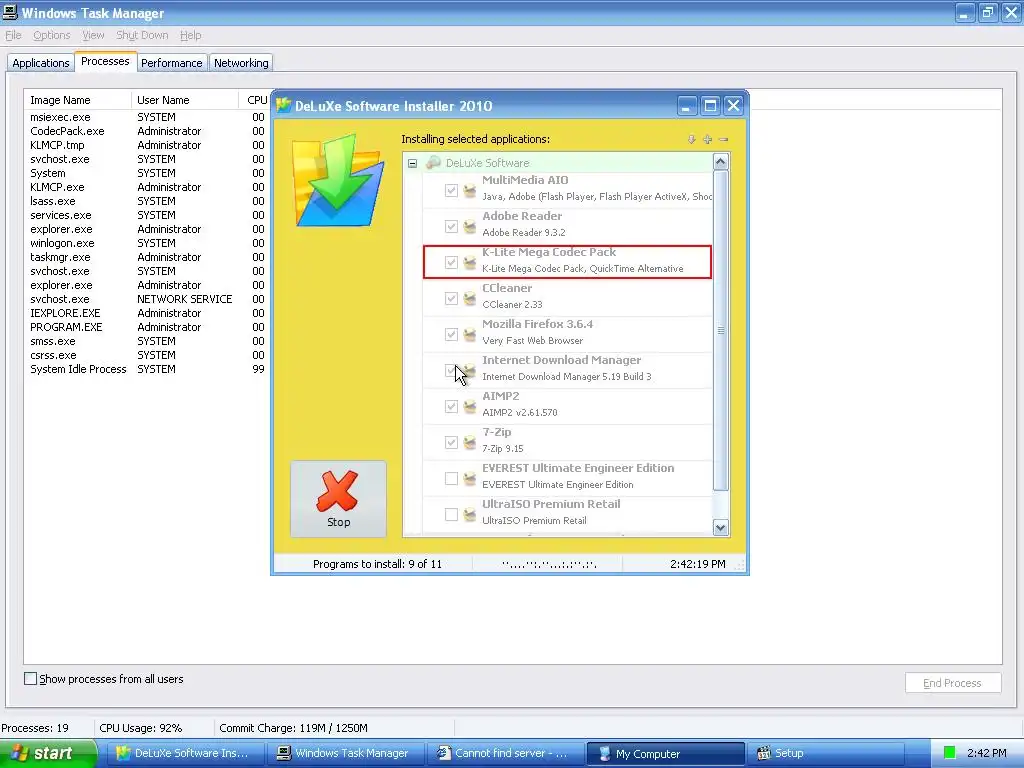Switch to the Applications tab
This screenshot has width=1024, height=768.
[40, 63]
